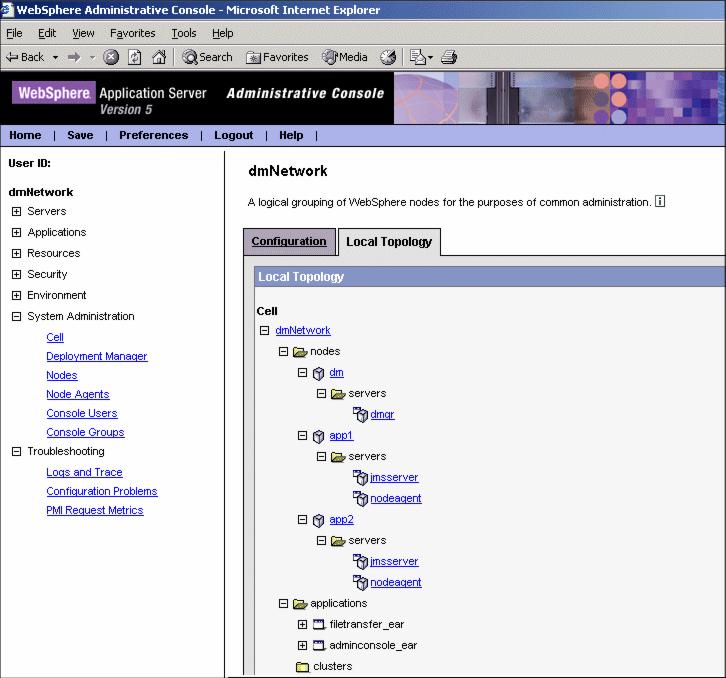The height and width of the screenshot is (678, 726).
Task: Click the information icon after the cell description
Action: tap(660, 201)
